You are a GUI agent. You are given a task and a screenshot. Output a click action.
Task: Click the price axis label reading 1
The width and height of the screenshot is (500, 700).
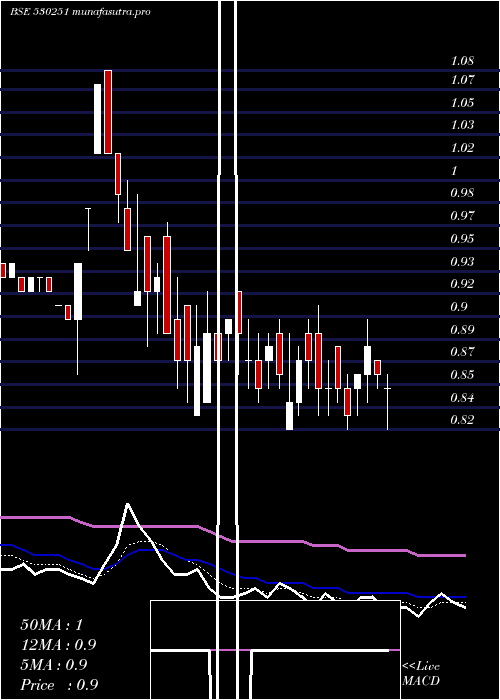click(454, 171)
